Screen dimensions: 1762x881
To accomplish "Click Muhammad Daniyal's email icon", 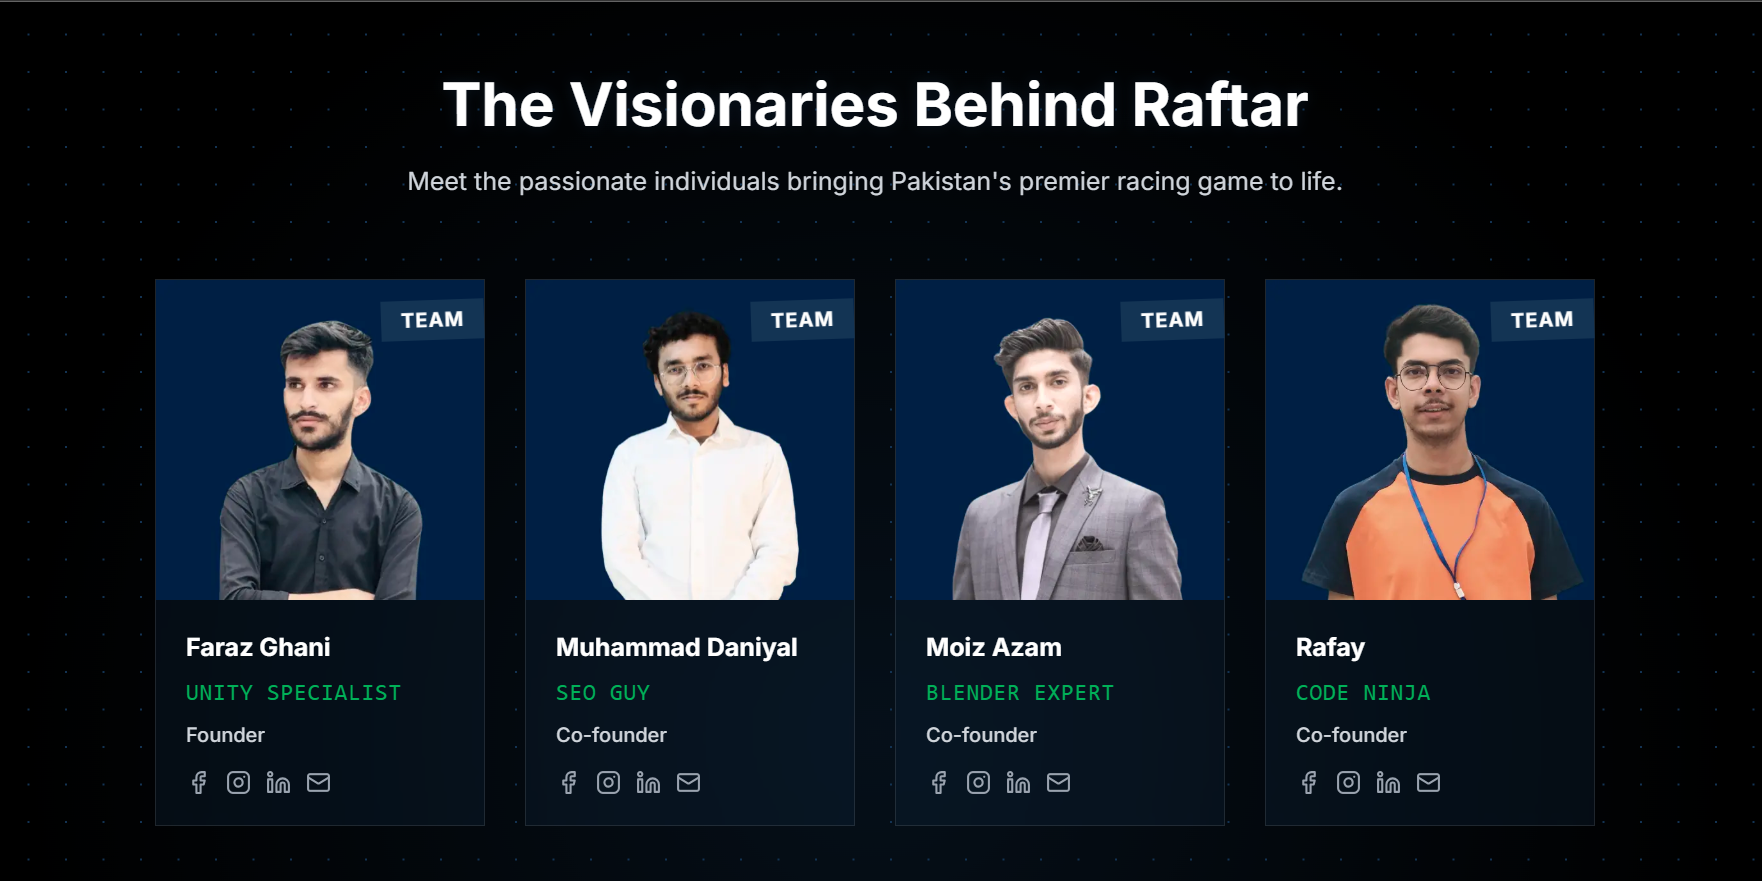I will 688,783.
